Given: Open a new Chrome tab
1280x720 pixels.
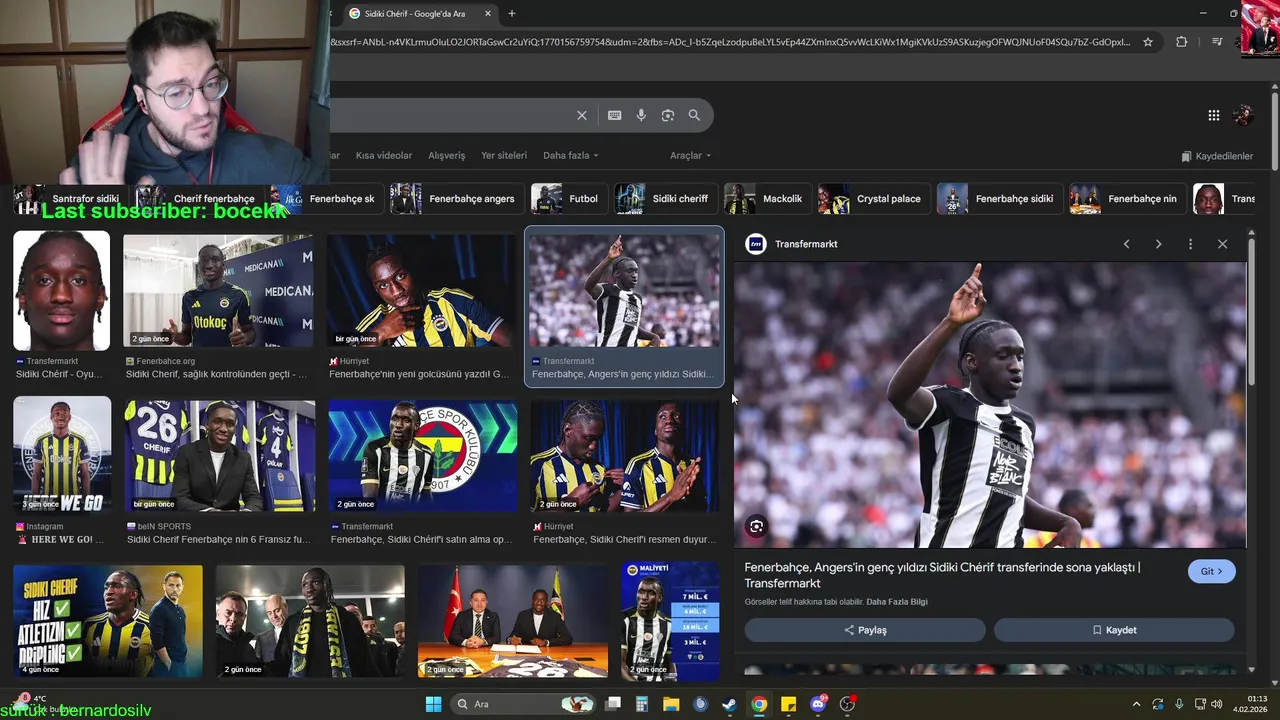Looking at the screenshot, I should (512, 13).
